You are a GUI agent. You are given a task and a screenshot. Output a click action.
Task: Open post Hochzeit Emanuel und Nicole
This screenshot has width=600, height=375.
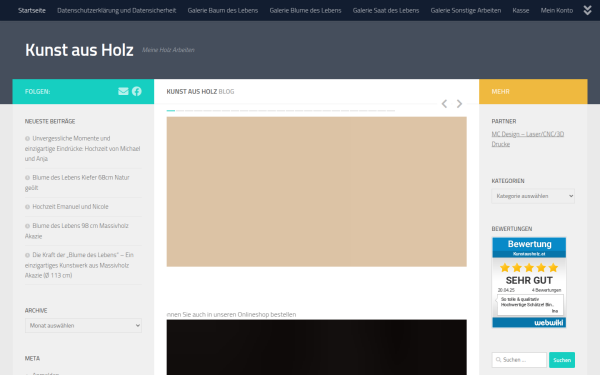[x=70, y=207]
